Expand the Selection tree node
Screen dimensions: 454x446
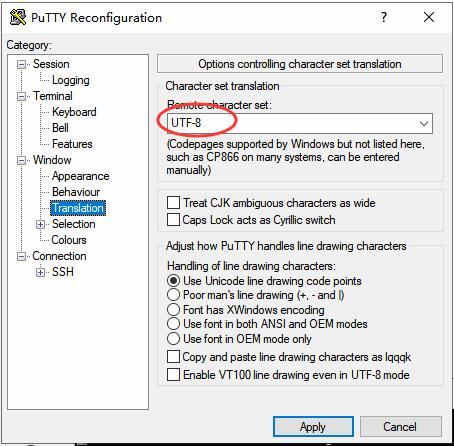point(40,224)
